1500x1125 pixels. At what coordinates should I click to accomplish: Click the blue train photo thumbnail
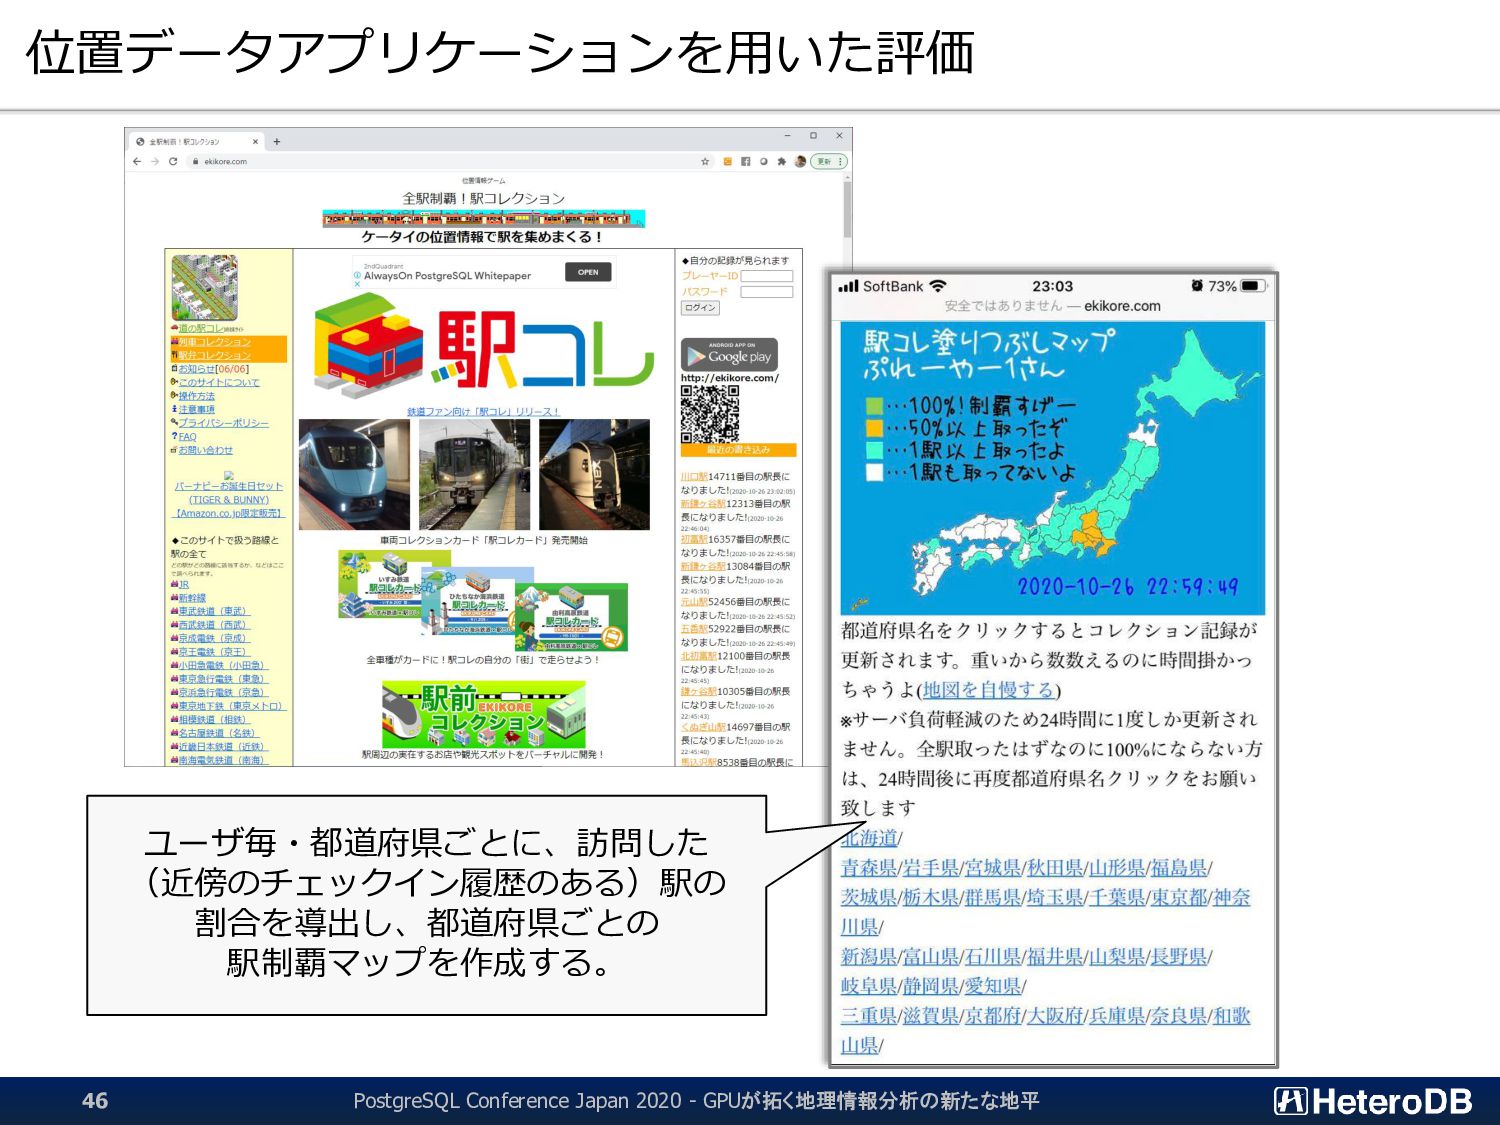pyautogui.click(x=354, y=474)
